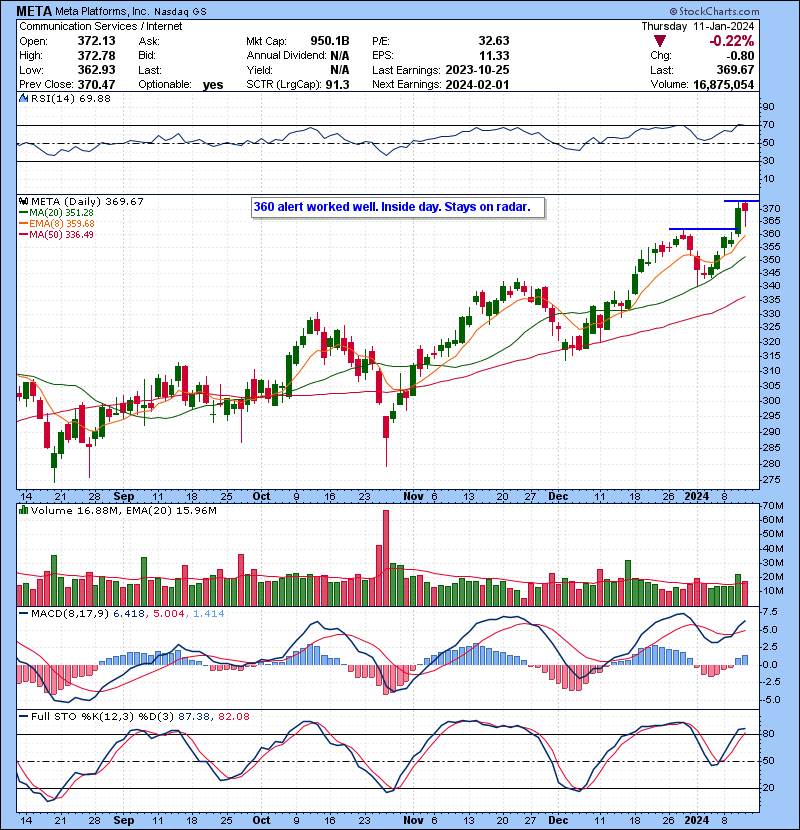The width and height of the screenshot is (800, 830).
Task: Click the Last Earnings date 2023-10-25
Action: (x=477, y=70)
